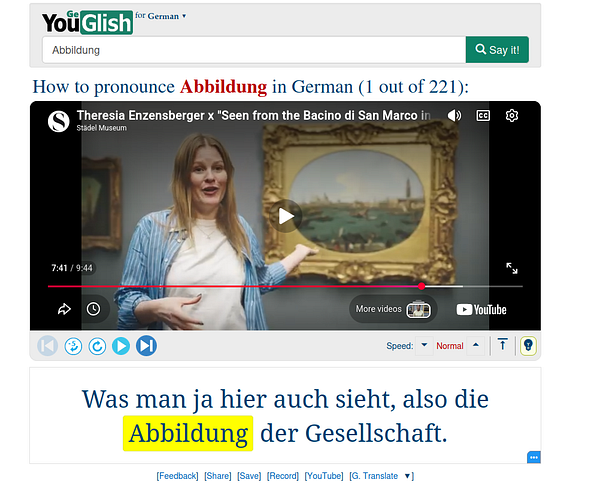Open the video settings gear
This screenshot has width=600, height=498.
pyautogui.click(x=512, y=115)
